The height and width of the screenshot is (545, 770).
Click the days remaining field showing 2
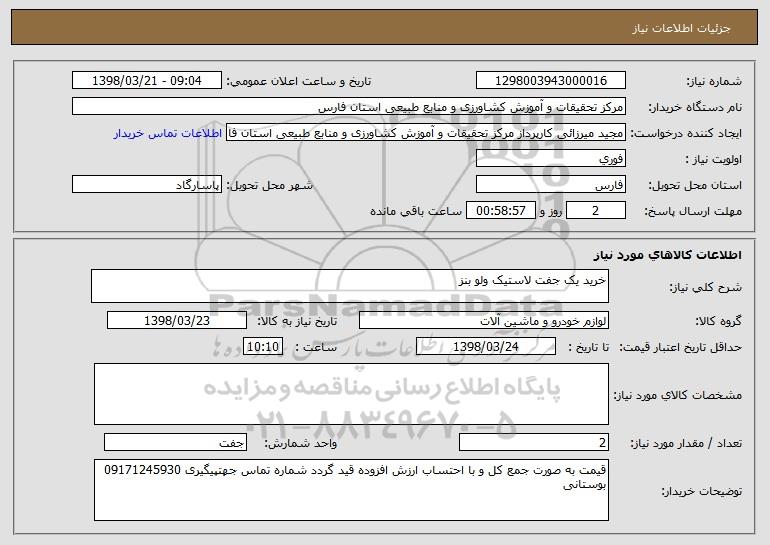tap(596, 211)
